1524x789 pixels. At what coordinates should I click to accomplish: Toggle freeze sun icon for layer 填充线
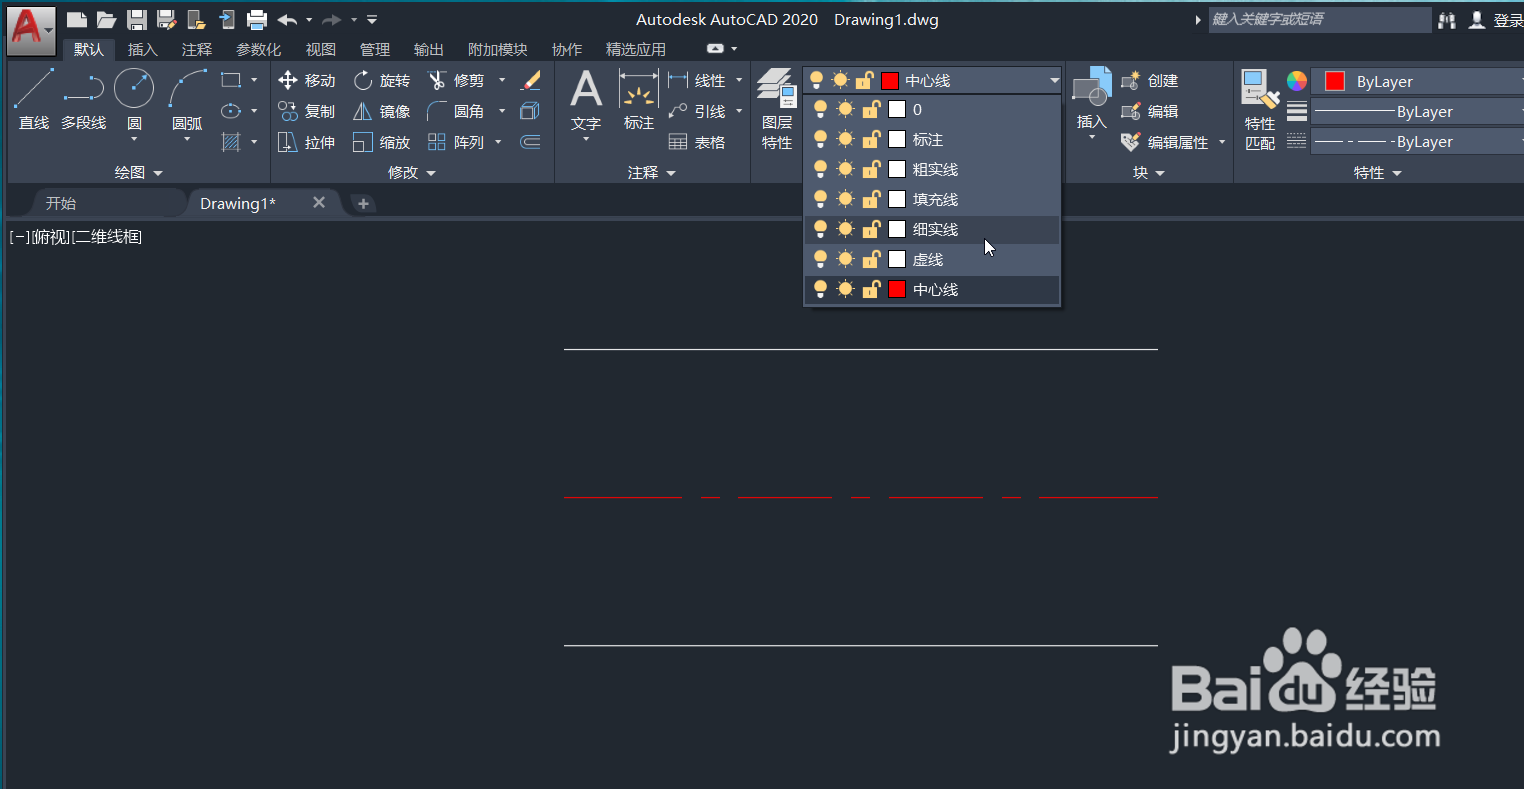click(846, 200)
